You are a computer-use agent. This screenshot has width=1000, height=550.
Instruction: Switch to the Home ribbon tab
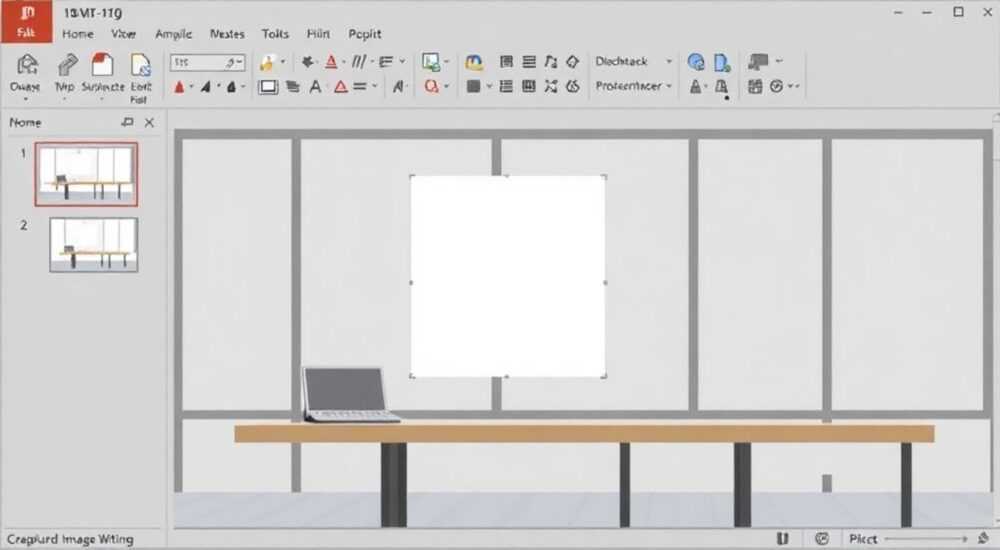[x=78, y=34]
